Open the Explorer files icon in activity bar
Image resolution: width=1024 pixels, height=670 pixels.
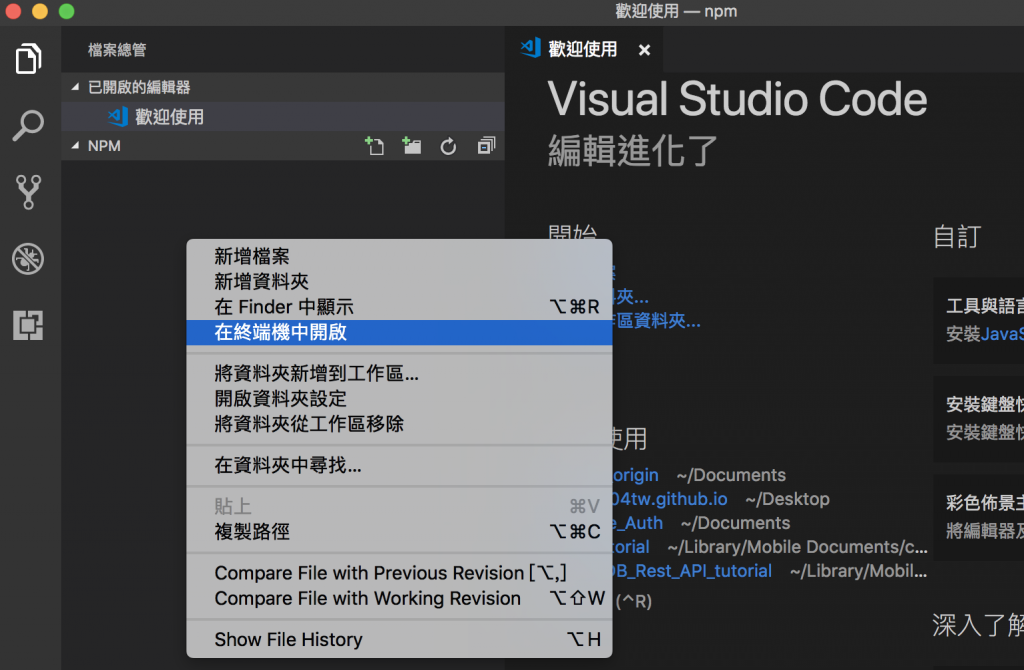click(28, 59)
